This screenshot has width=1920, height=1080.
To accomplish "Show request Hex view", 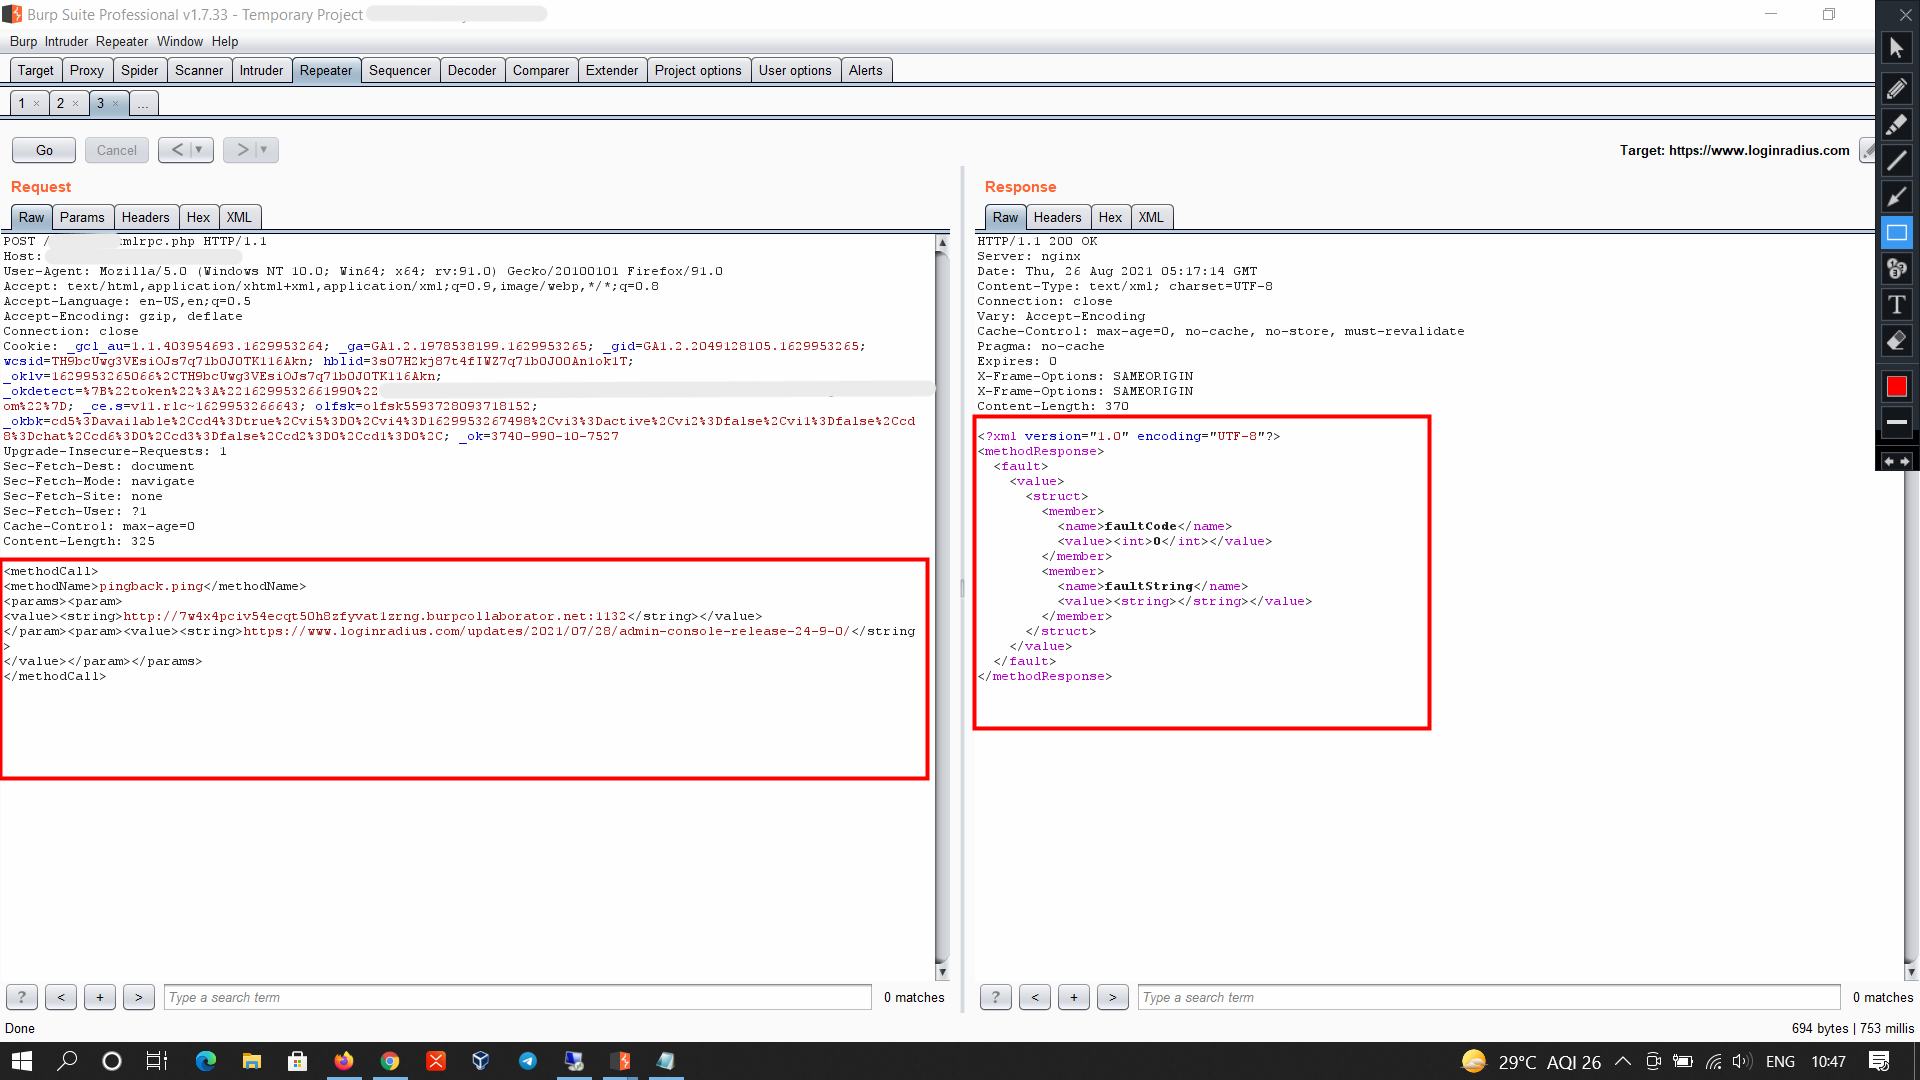I will coord(198,217).
